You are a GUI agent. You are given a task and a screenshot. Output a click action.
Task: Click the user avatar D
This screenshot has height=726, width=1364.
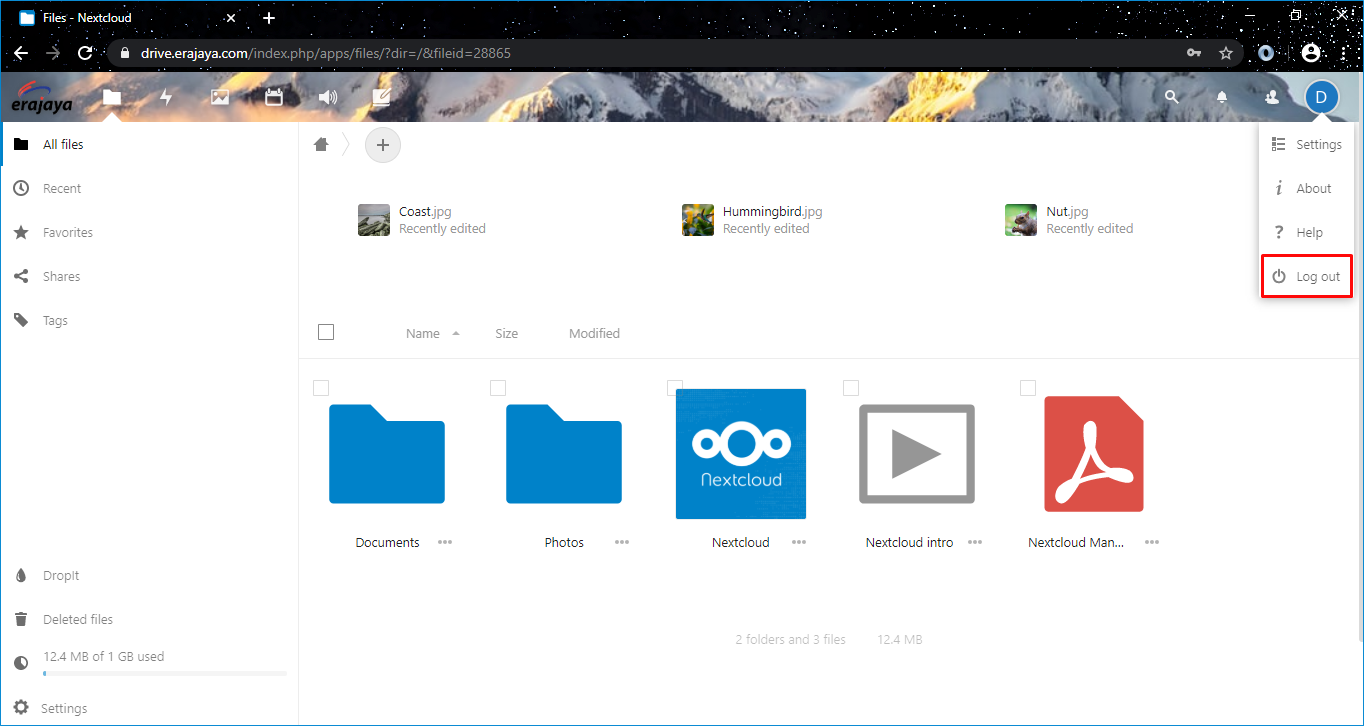[x=1321, y=97]
